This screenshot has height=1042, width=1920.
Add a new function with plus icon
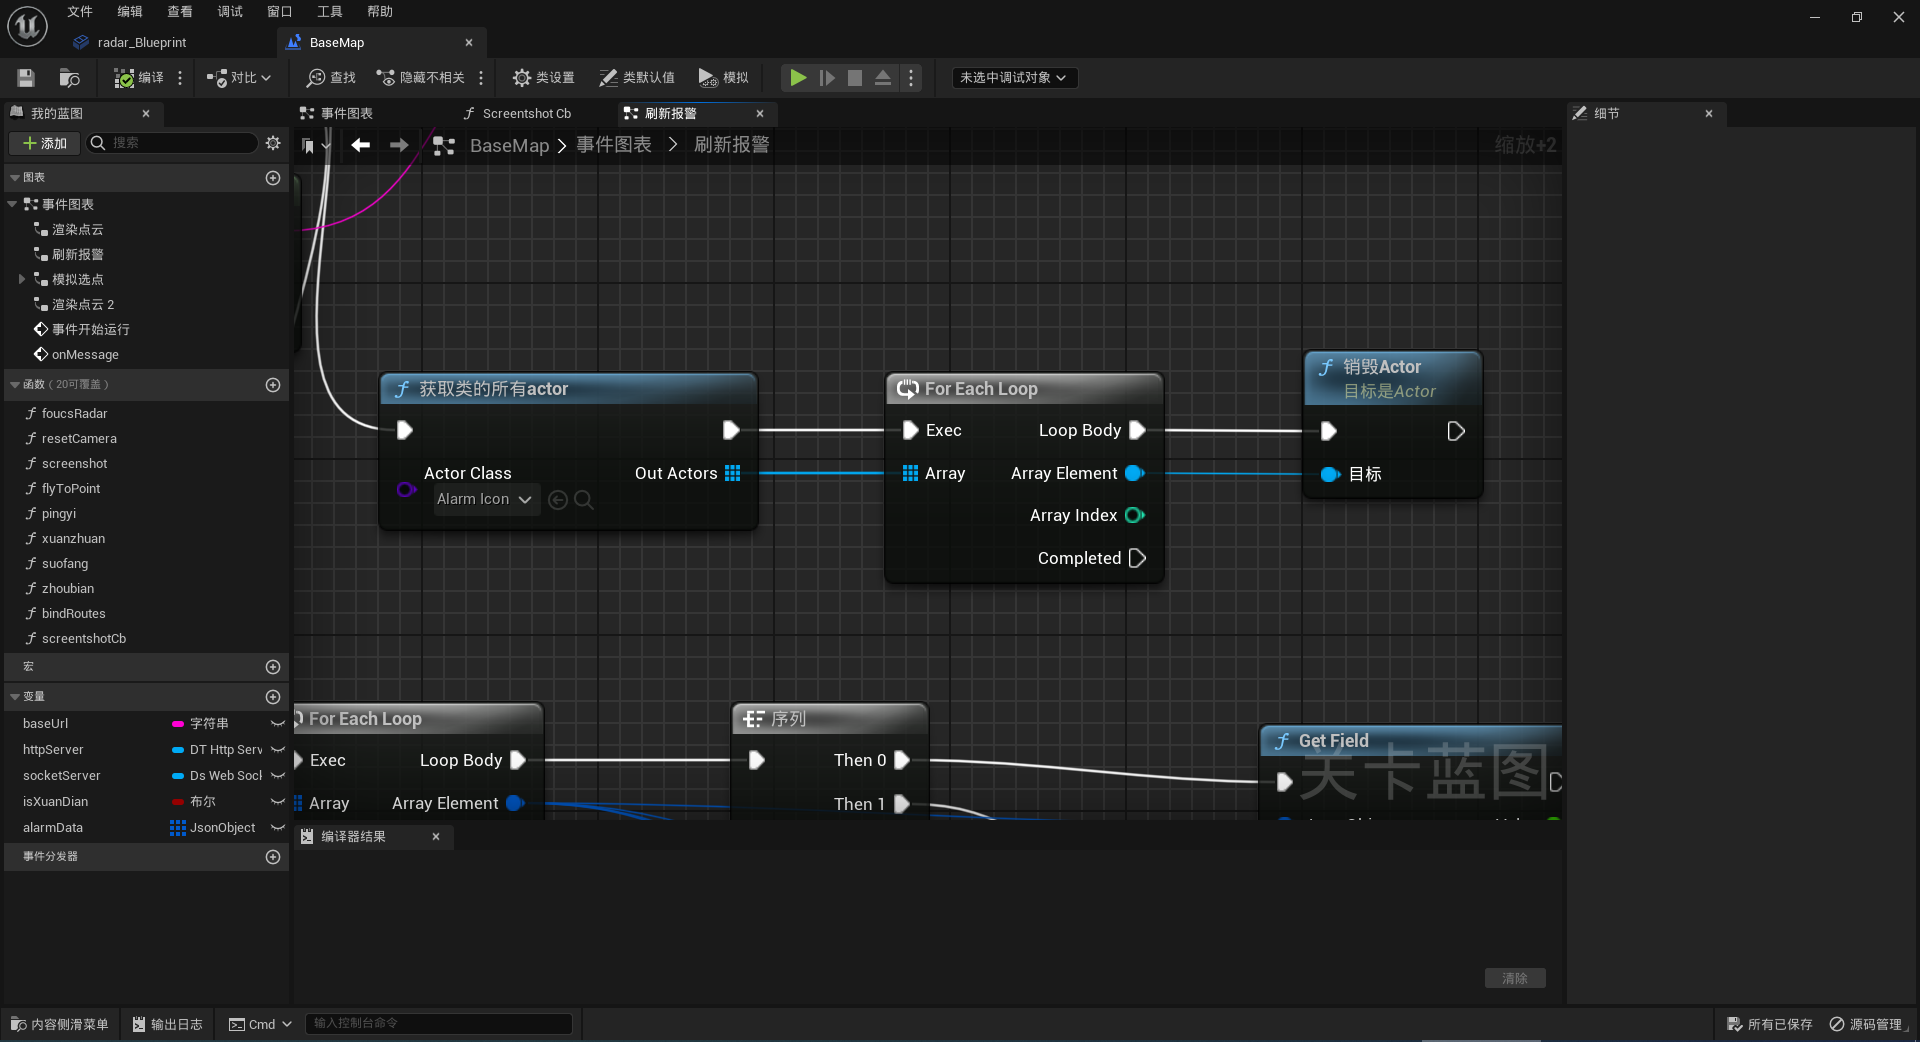[273, 385]
